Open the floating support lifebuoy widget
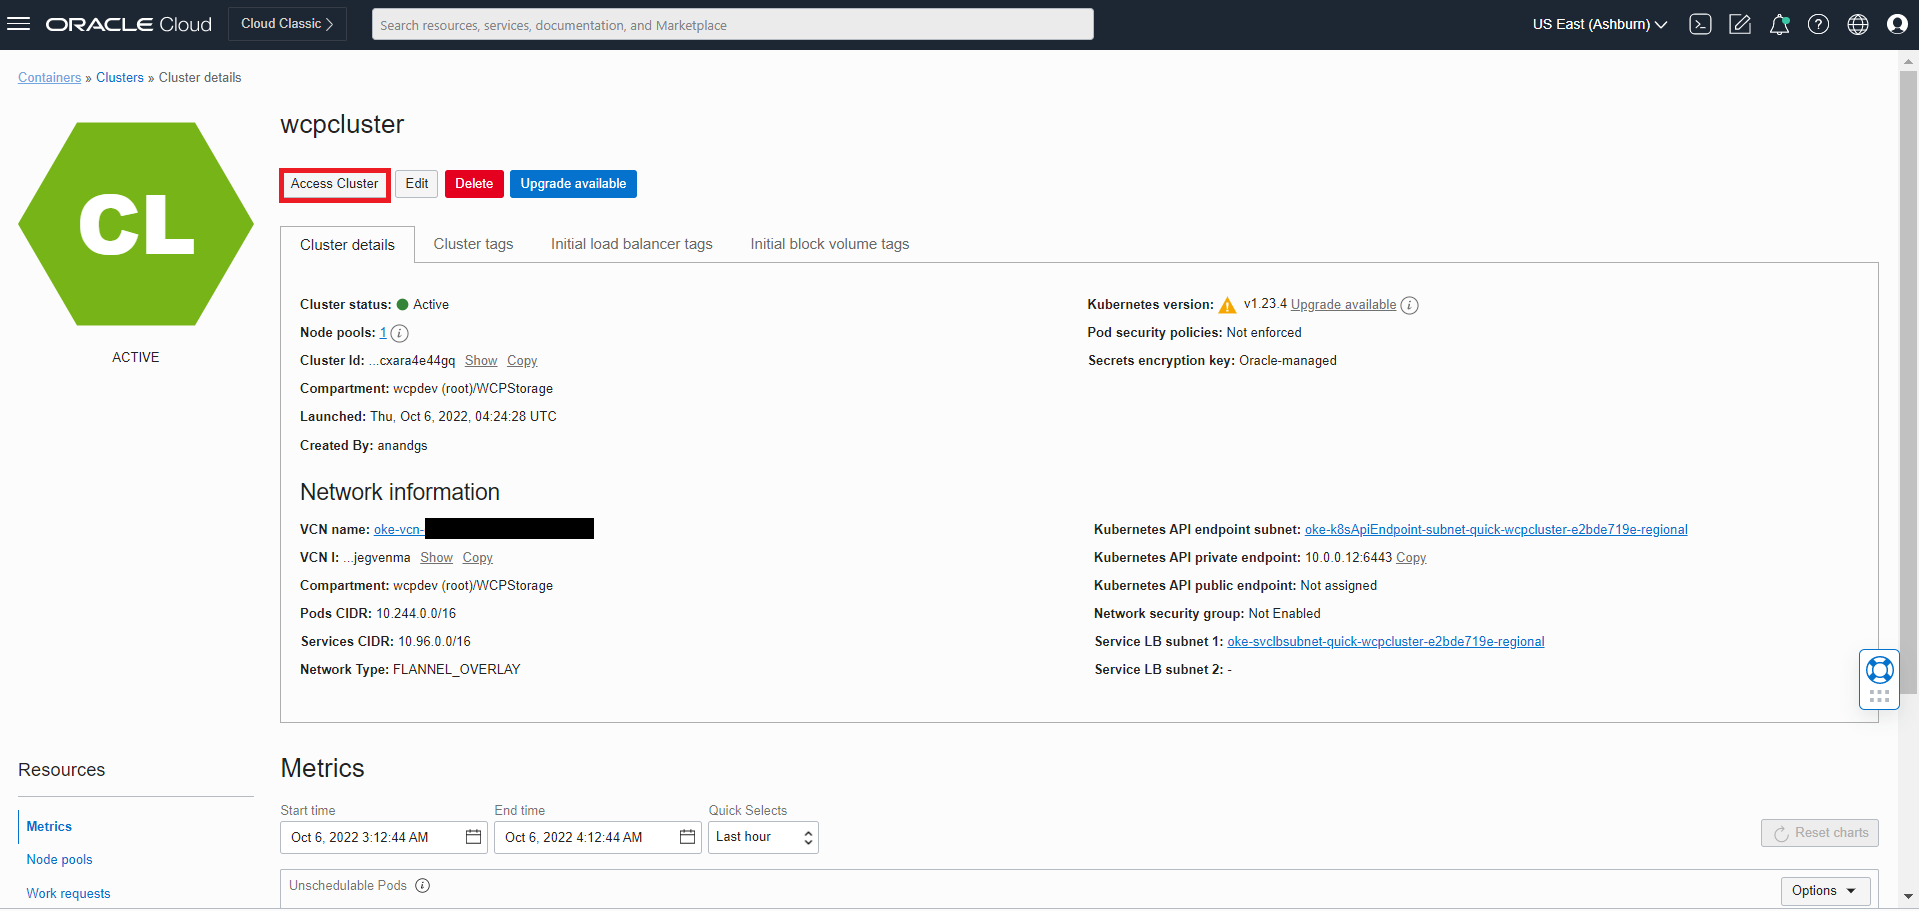The width and height of the screenshot is (1919, 911). pyautogui.click(x=1879, y=679)
